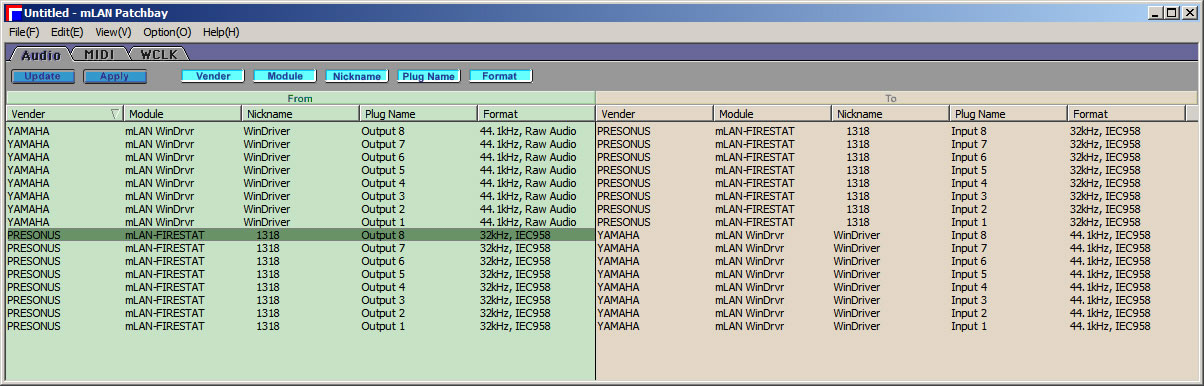Select highlighted PRESONUS Output 8 row

pos(300,235)
